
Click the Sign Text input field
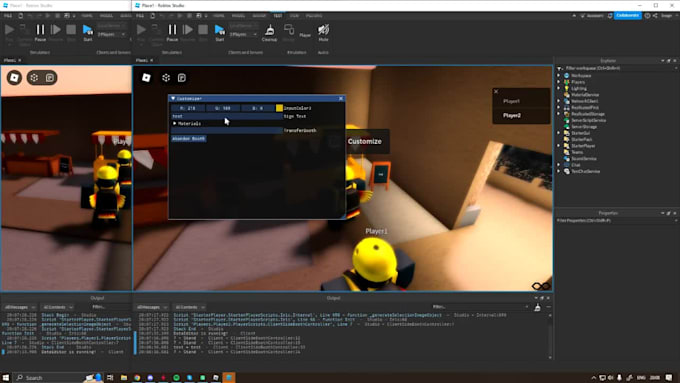pyautogui.click(x=226, y=116)
